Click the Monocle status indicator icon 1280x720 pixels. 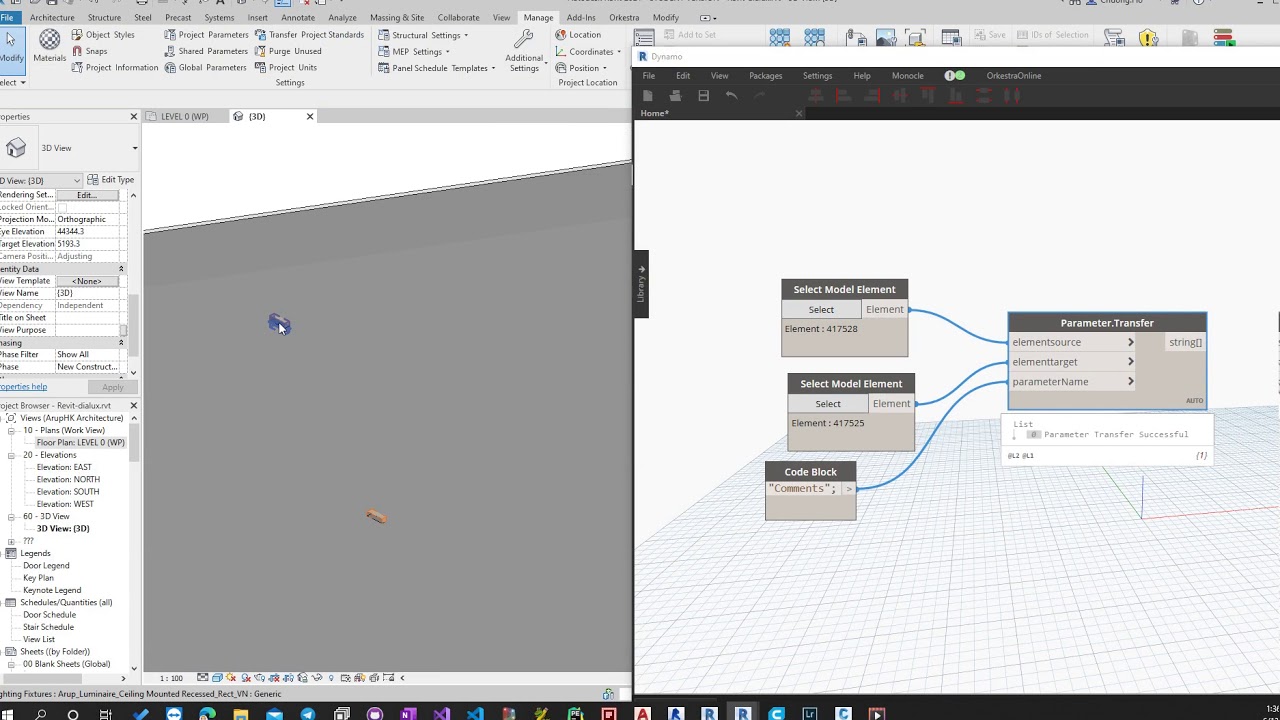click(x=955, y=76)
